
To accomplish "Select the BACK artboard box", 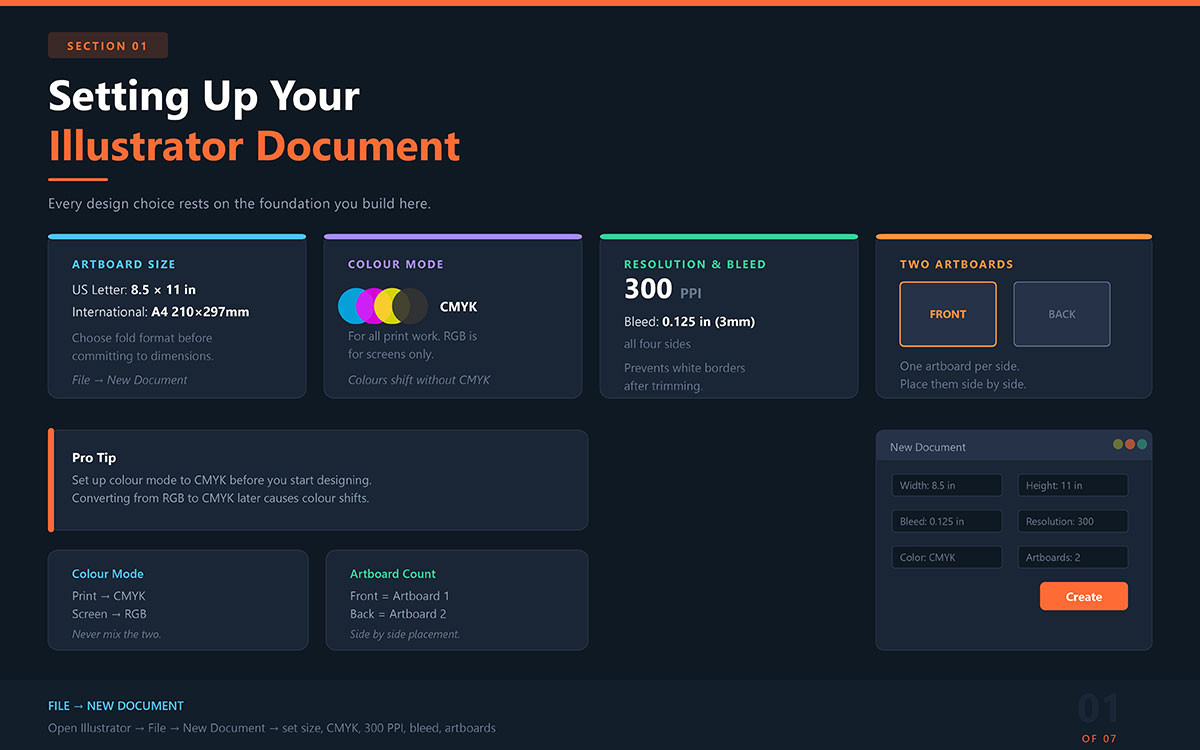I will pyautogui.click(x=1062, y=314).
